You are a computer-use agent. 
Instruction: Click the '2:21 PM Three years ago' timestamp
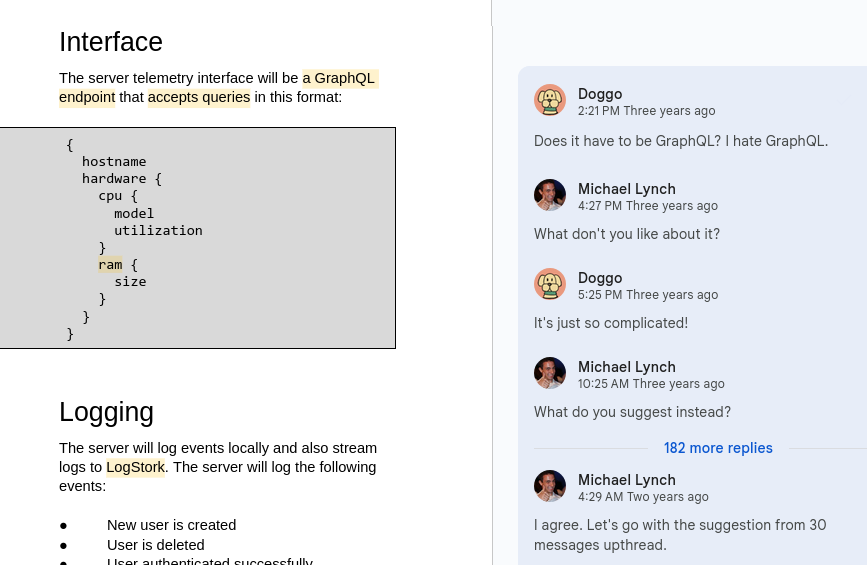coord(646,111)
